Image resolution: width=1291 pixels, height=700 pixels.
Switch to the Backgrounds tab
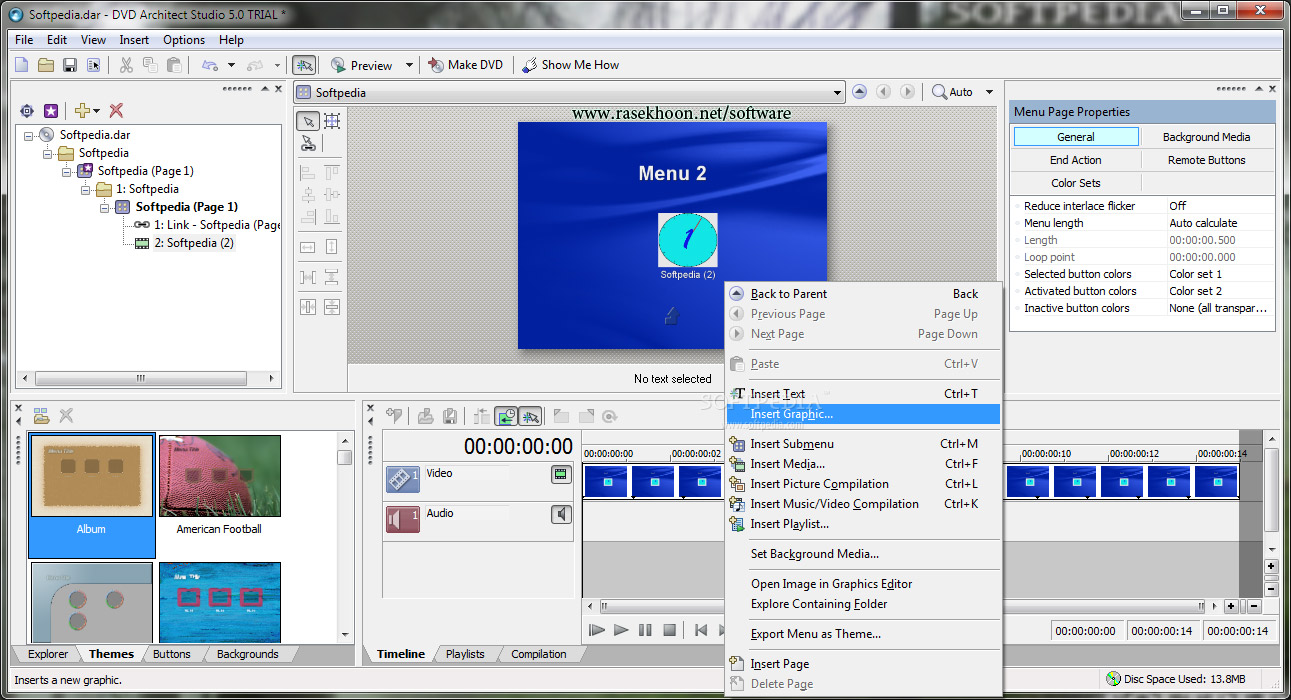247,654
